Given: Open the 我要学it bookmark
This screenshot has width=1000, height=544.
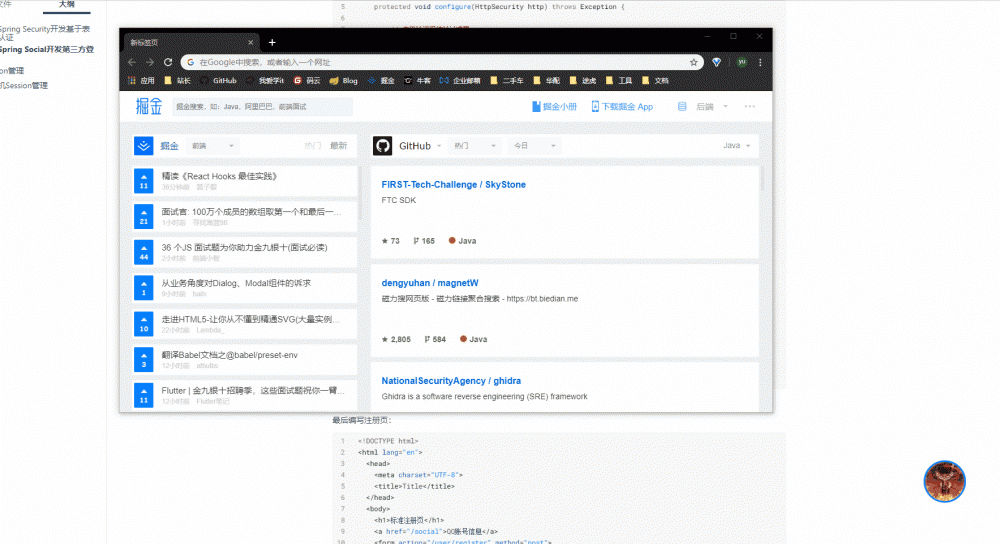Looking at the screenshot, I should (x=265, y=81).
